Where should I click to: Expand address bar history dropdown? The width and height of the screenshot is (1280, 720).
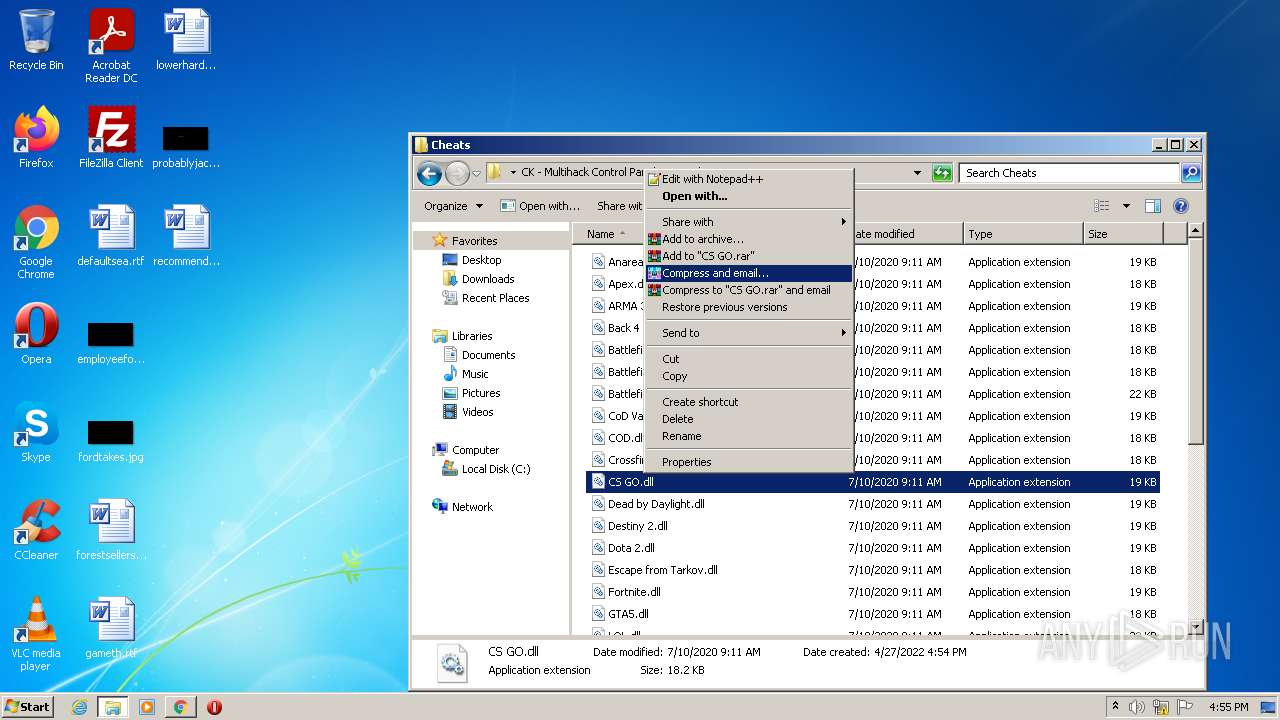pyautogui.click(x=918, y=173)
